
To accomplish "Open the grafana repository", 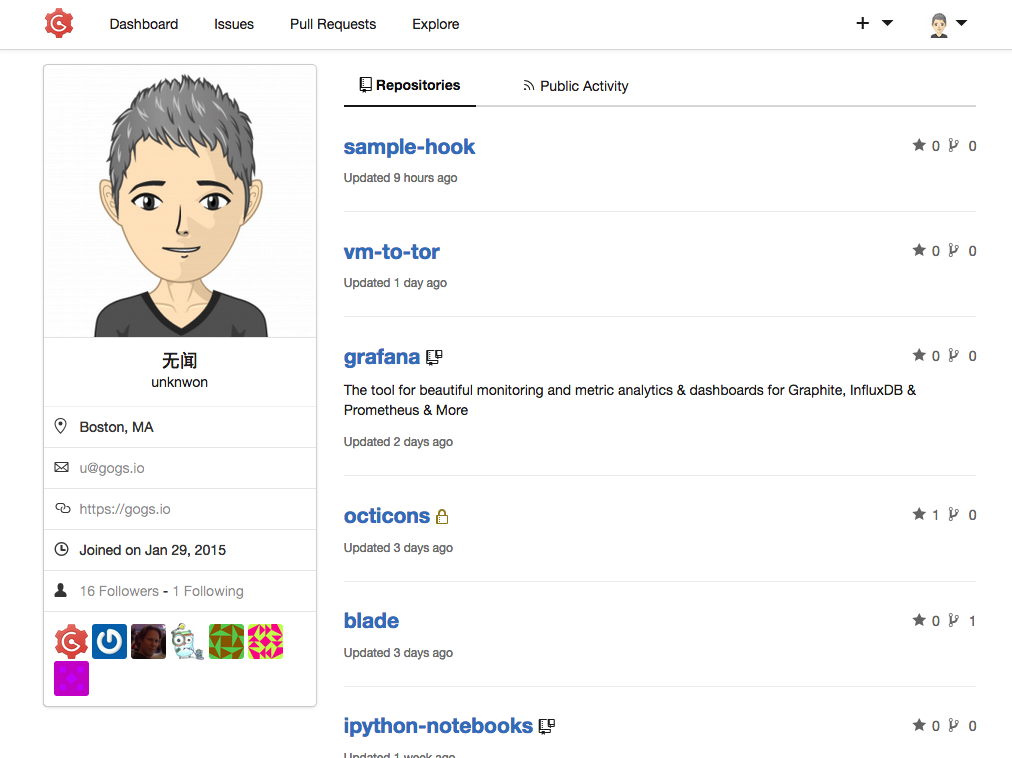I will [x=381, y=356].
